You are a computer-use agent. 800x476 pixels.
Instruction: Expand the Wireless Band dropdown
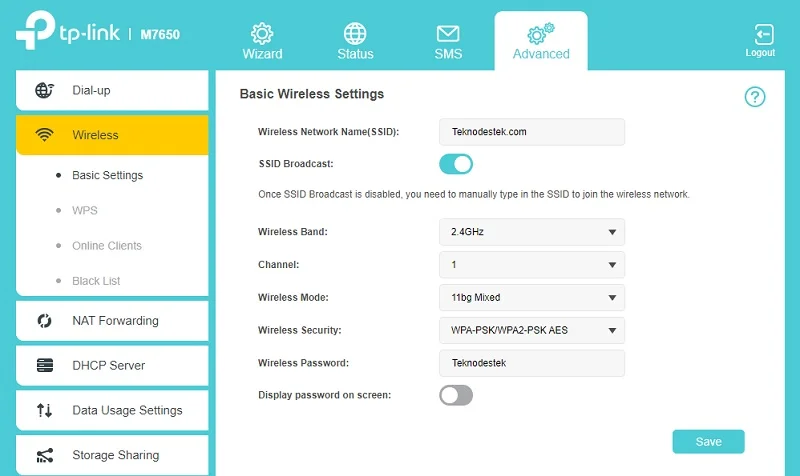tap(531, 232)
